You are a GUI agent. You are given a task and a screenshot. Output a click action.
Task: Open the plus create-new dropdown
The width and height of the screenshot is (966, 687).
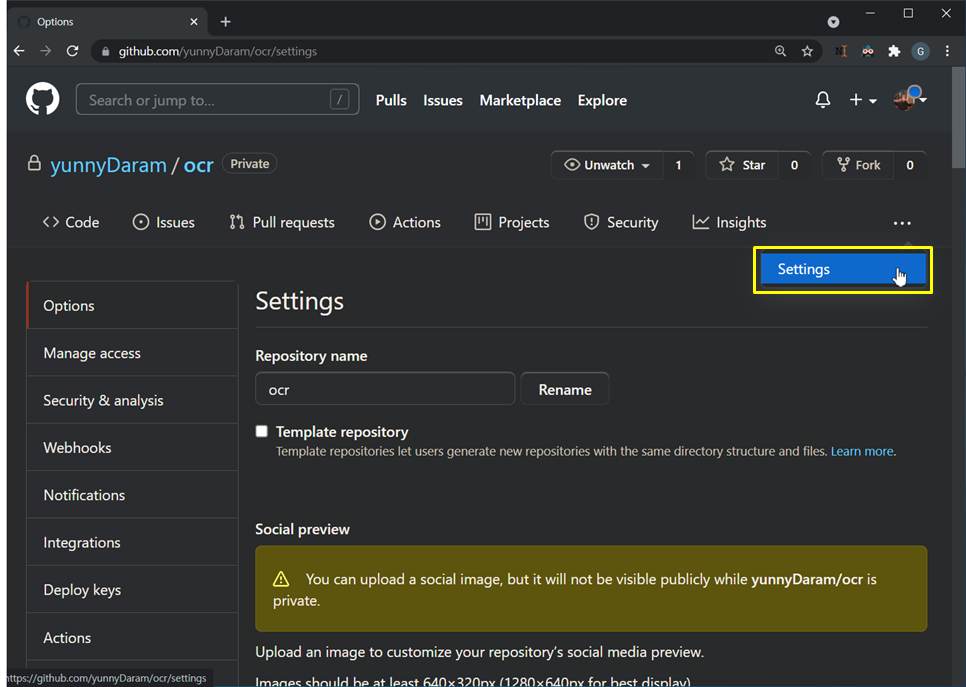[862, 100]
